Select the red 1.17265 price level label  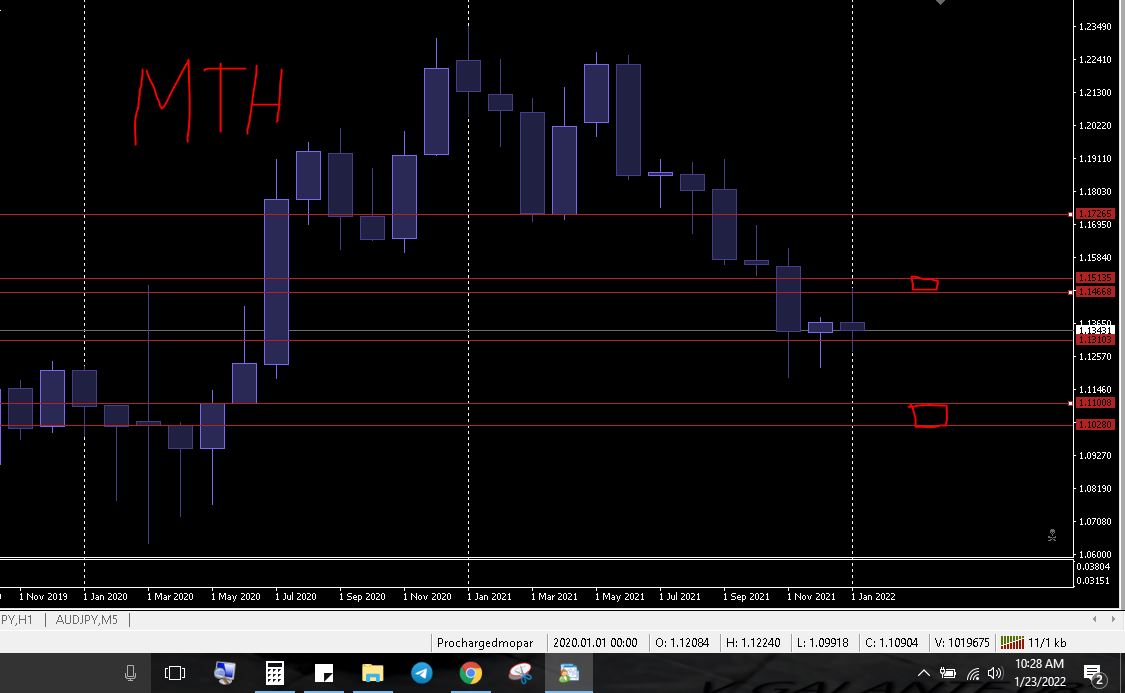1094,214
